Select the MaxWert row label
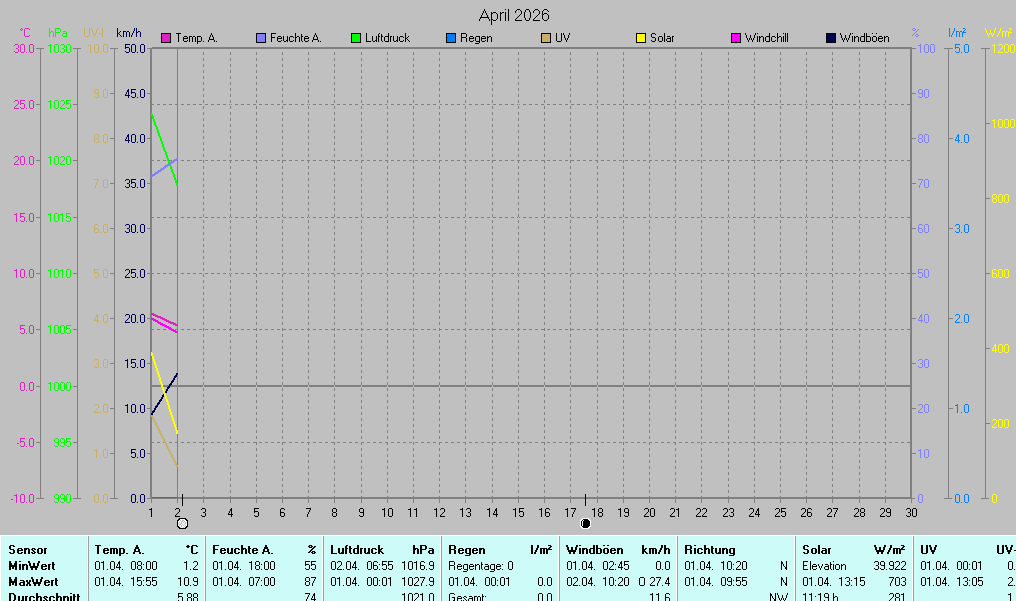The height and width of the screenshot is (601, 1016). [33, 581]
